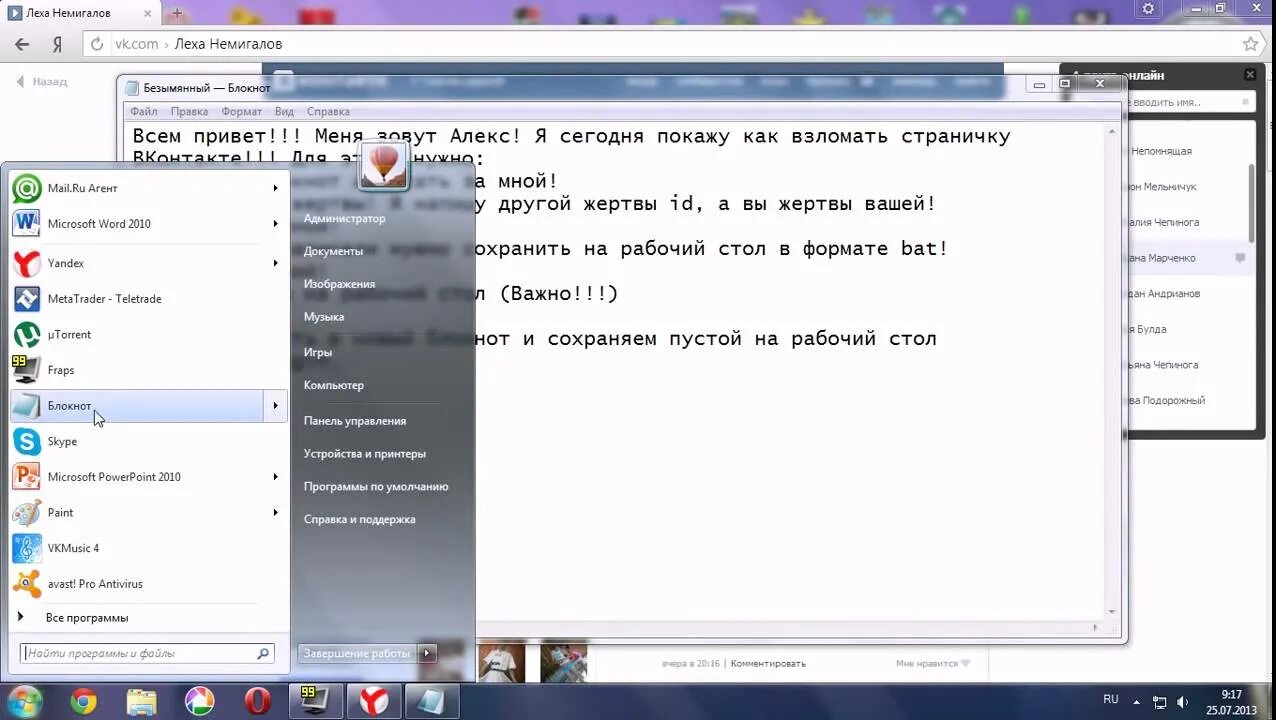The height and width of the screenshot is (720, 1276).
Task: Open Изображения from Start menu
Action: click(339, 284)
